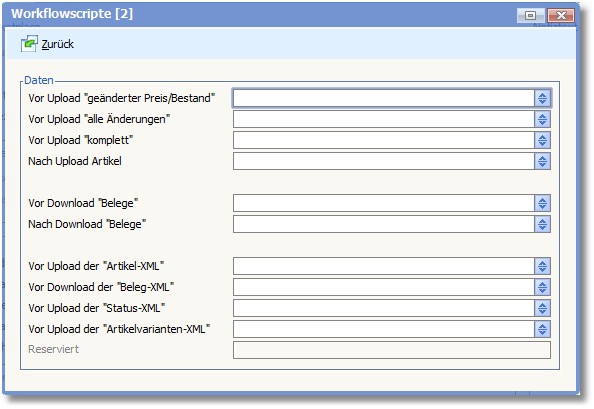Click arrows icon for Vor Upload der "Artikel-XML"
This screenshot has height=409, width=594.
(542, 266)
